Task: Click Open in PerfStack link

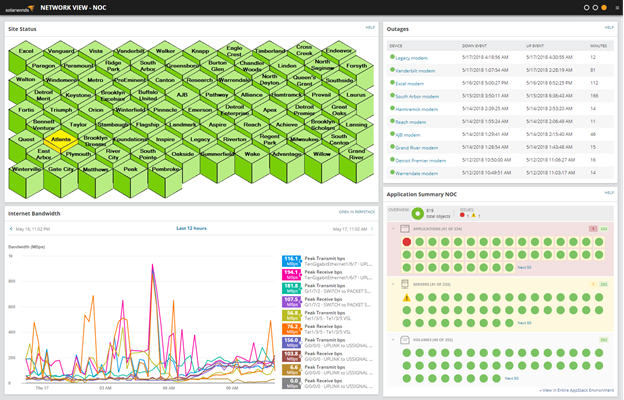Action: pos(357,212)
